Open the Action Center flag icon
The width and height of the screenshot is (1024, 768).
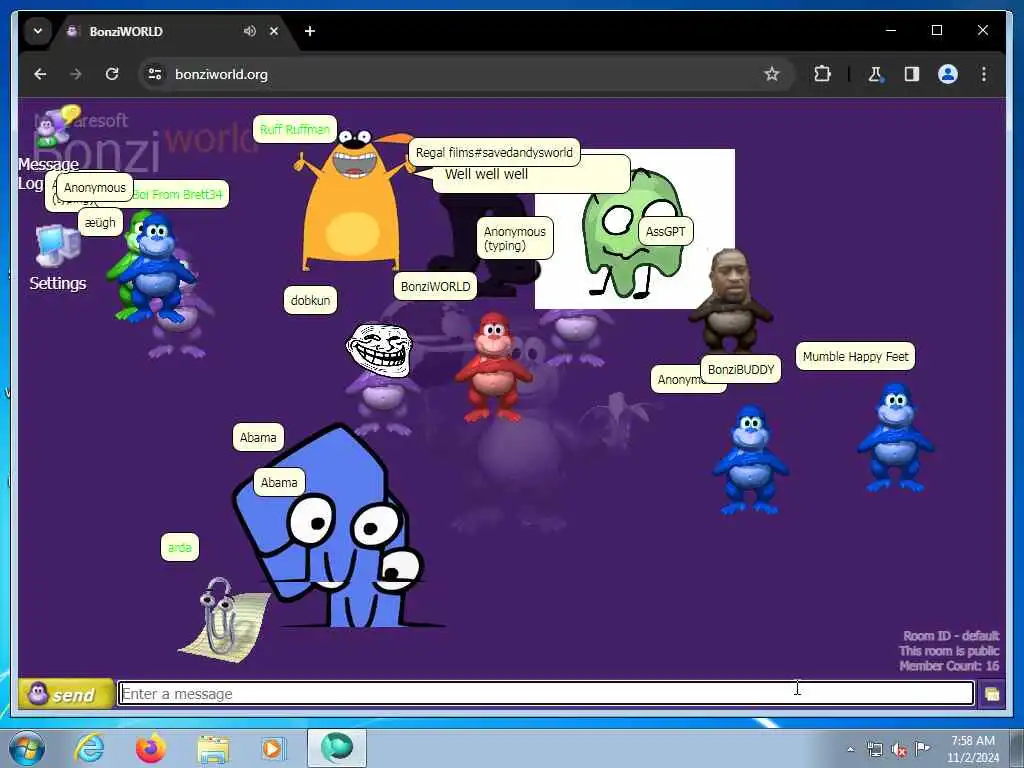pos(922,748)
